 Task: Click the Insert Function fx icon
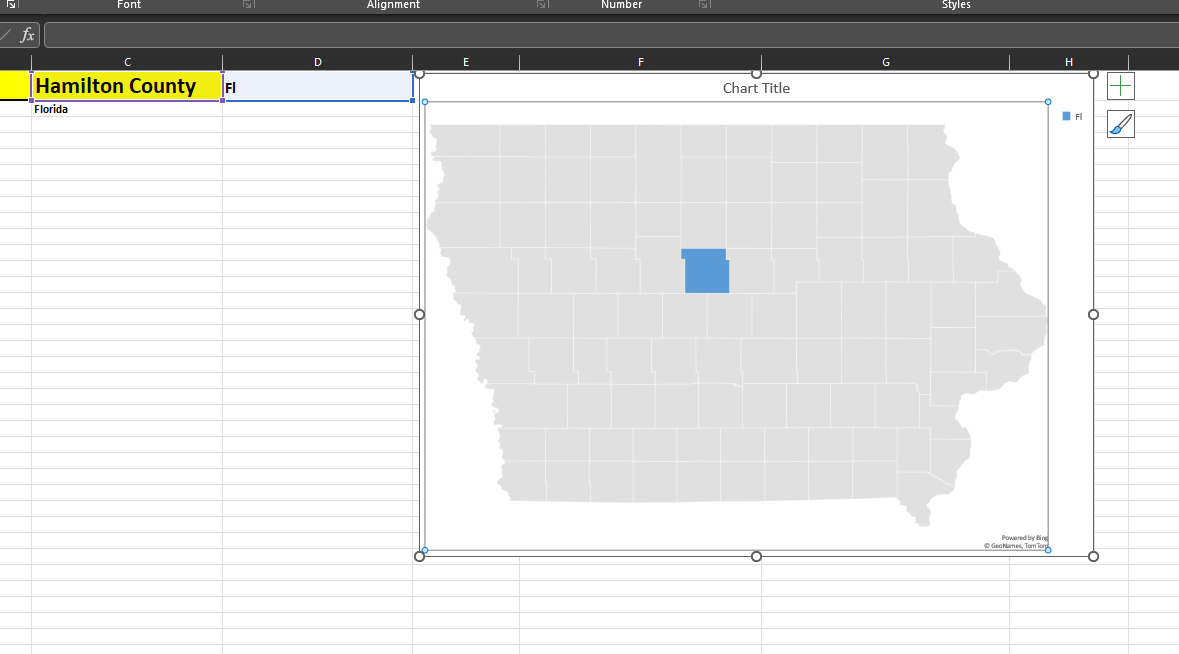[27, 35]
